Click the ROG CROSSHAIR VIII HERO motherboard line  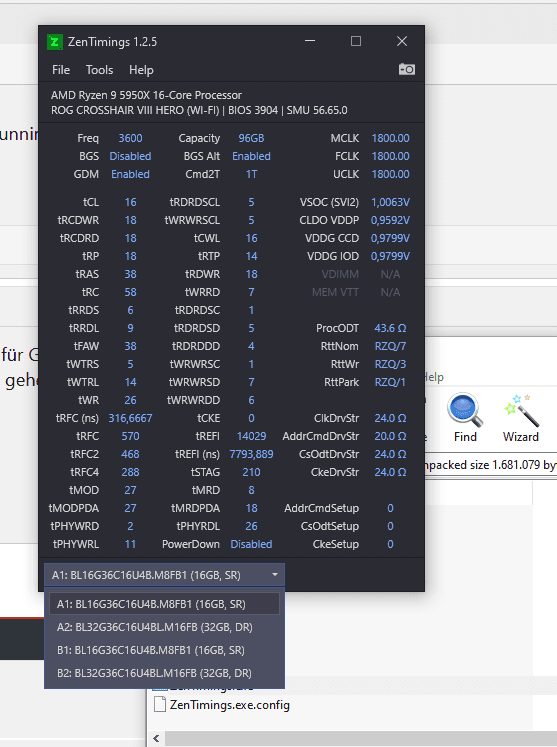pyautogui.click(x=199, y=111)
